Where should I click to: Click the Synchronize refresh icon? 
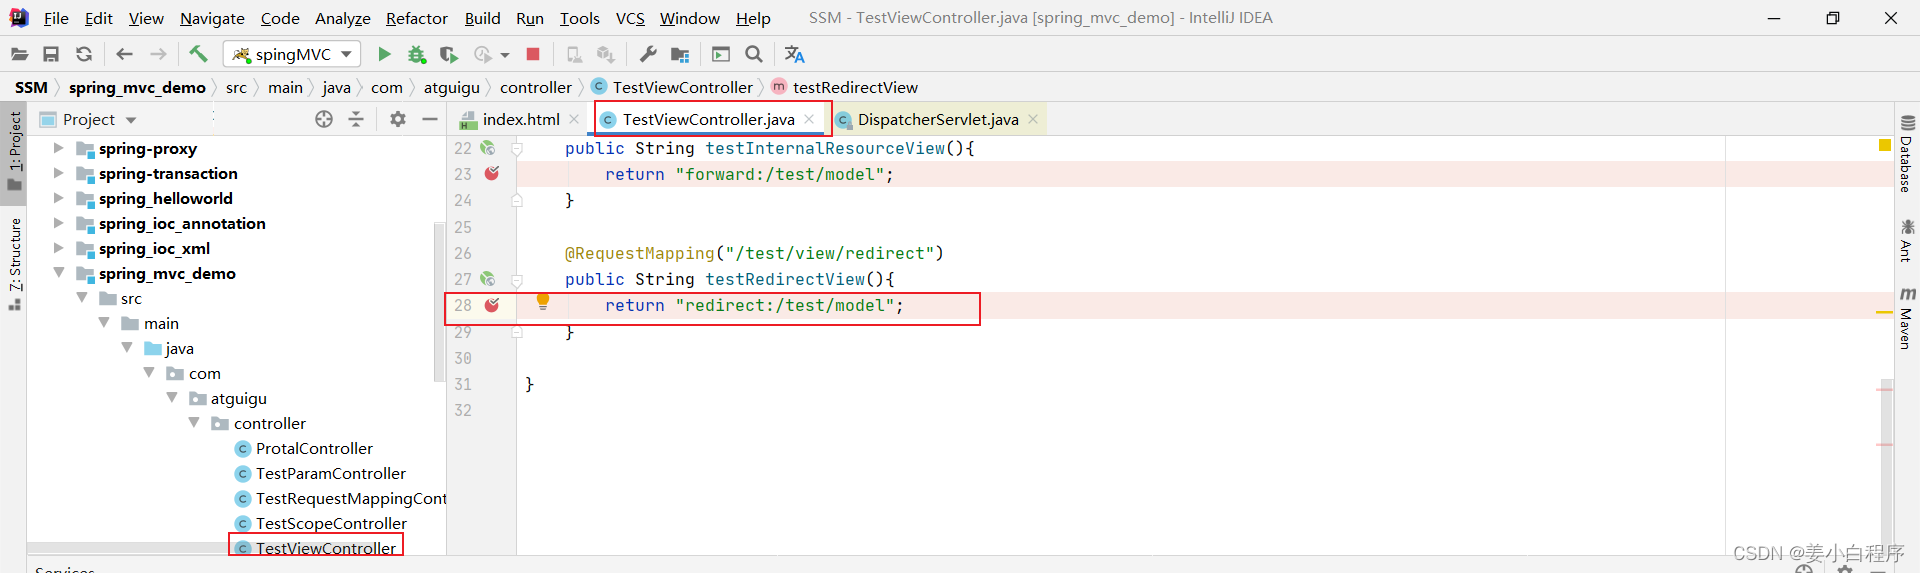pyautogui.click(x=84, y=54)
